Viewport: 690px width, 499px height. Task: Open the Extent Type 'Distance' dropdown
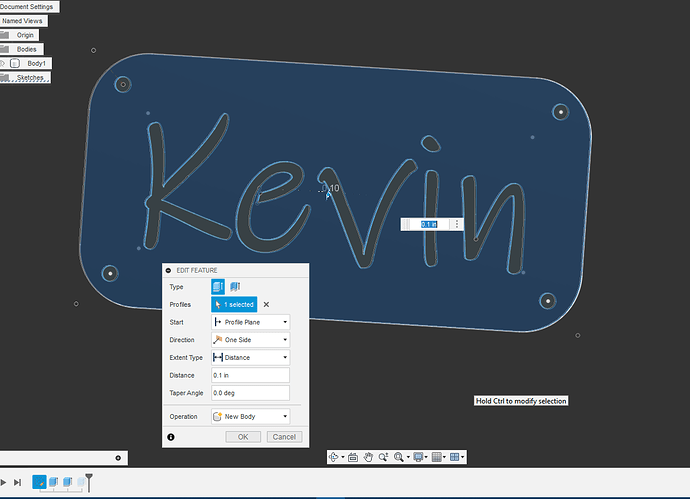pos(250,357)
